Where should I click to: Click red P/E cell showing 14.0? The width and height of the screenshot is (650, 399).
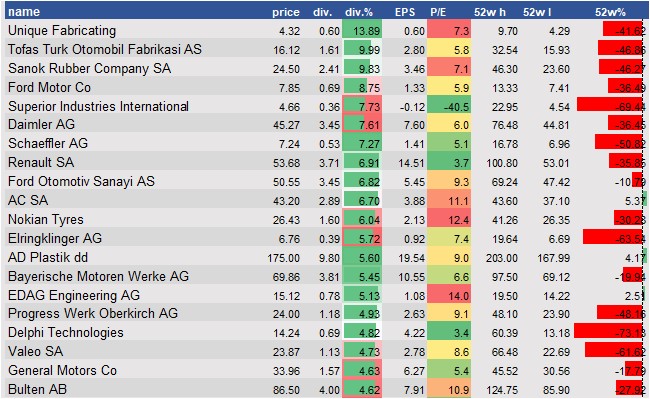point(449,295)
